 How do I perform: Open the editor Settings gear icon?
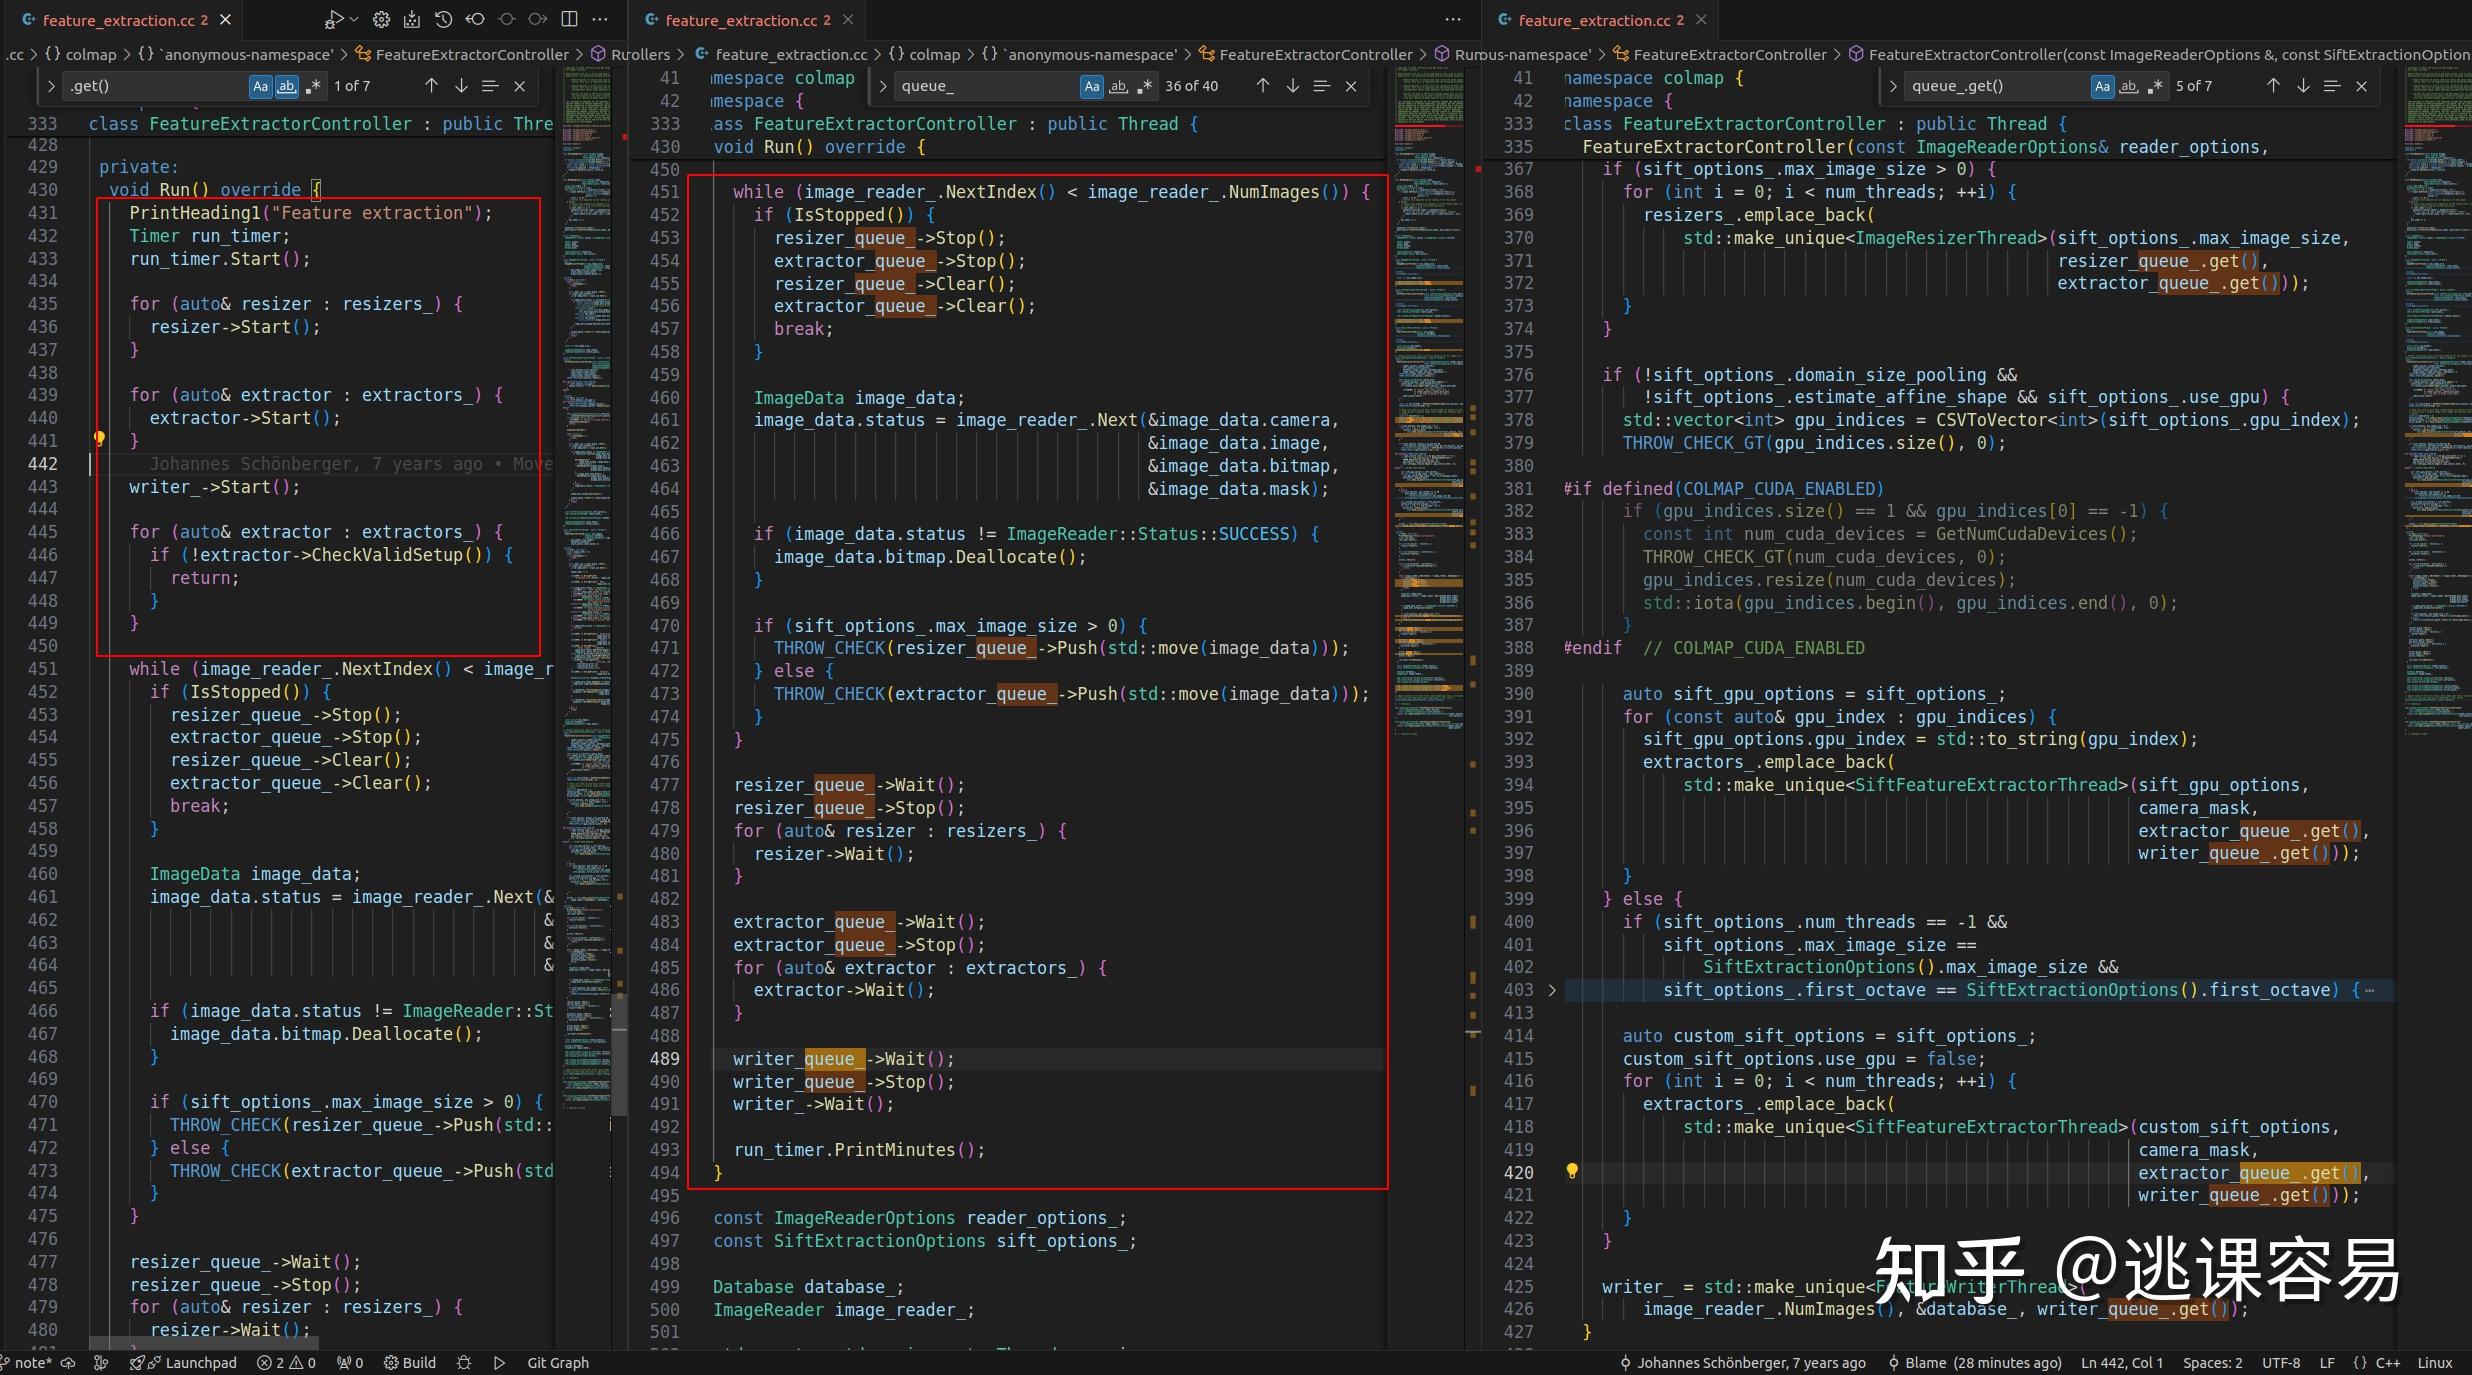pos(381,18)
